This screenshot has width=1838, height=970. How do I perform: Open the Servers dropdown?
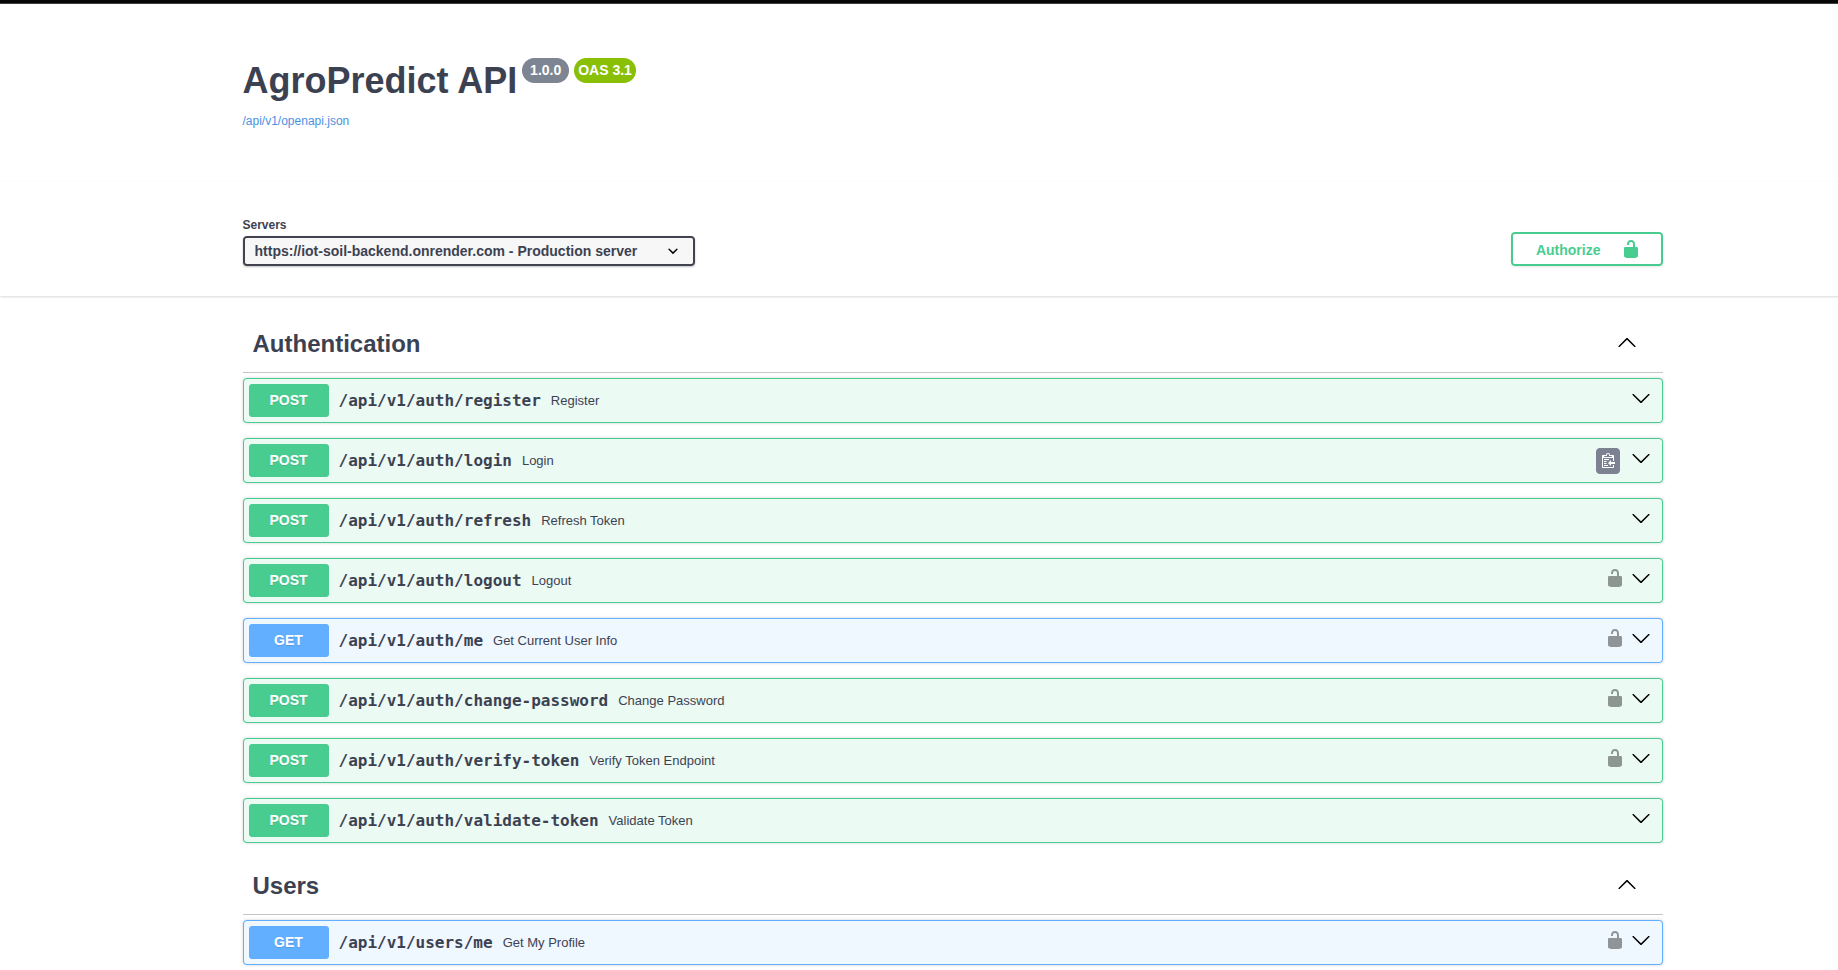(x=468, y=251)
